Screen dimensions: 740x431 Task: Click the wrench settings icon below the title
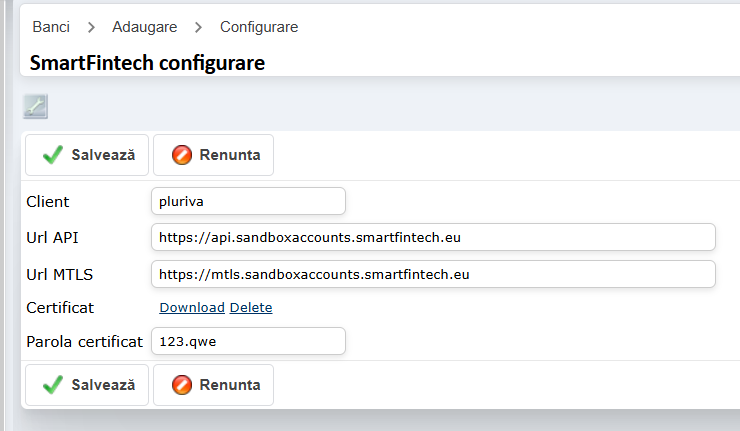pos(35,106)
